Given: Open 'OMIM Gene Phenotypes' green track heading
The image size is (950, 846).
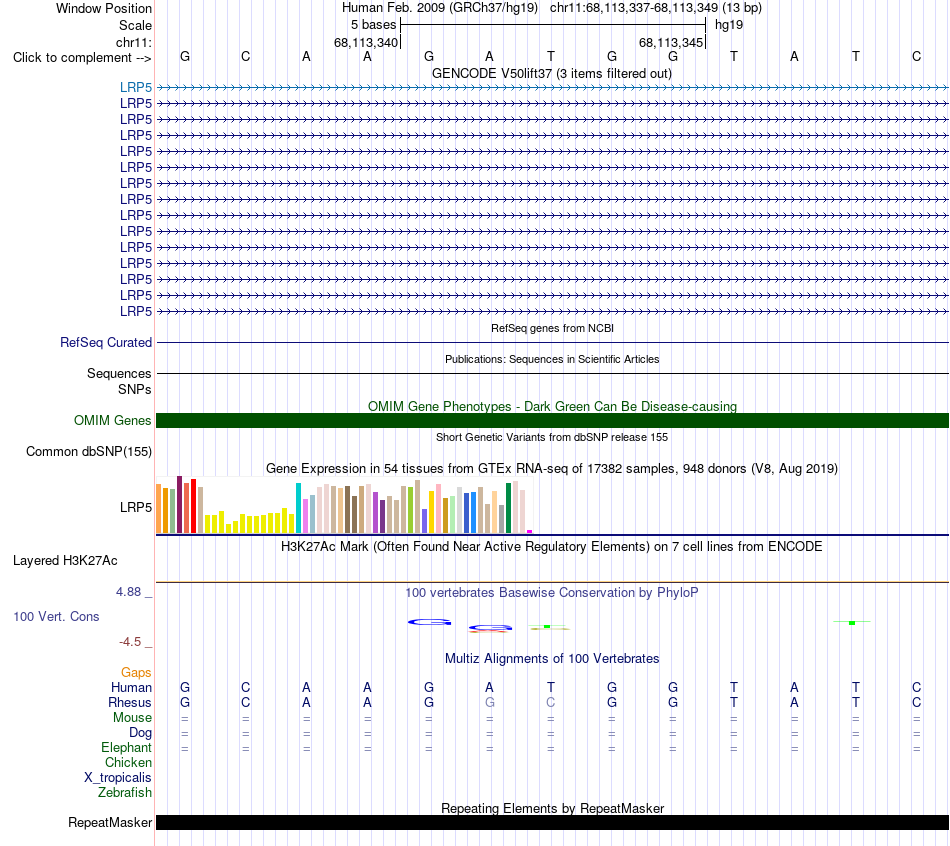Looking at the screenshot, I should click(x=552, y=406).
